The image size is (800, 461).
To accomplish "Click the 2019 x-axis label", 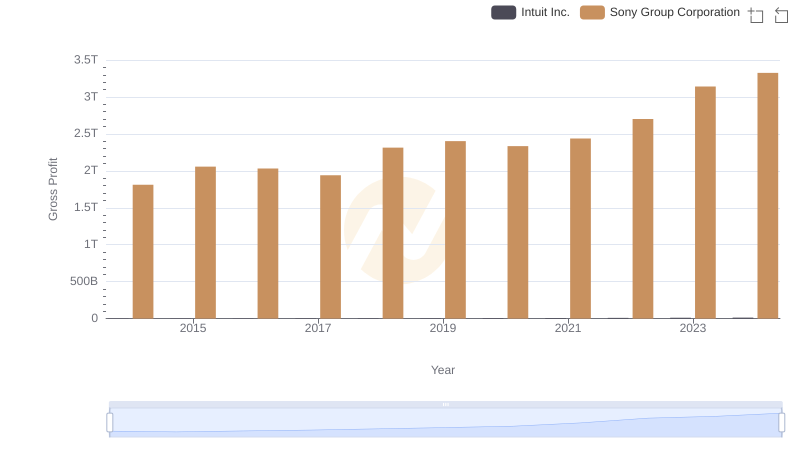I will tap(443, 328).
